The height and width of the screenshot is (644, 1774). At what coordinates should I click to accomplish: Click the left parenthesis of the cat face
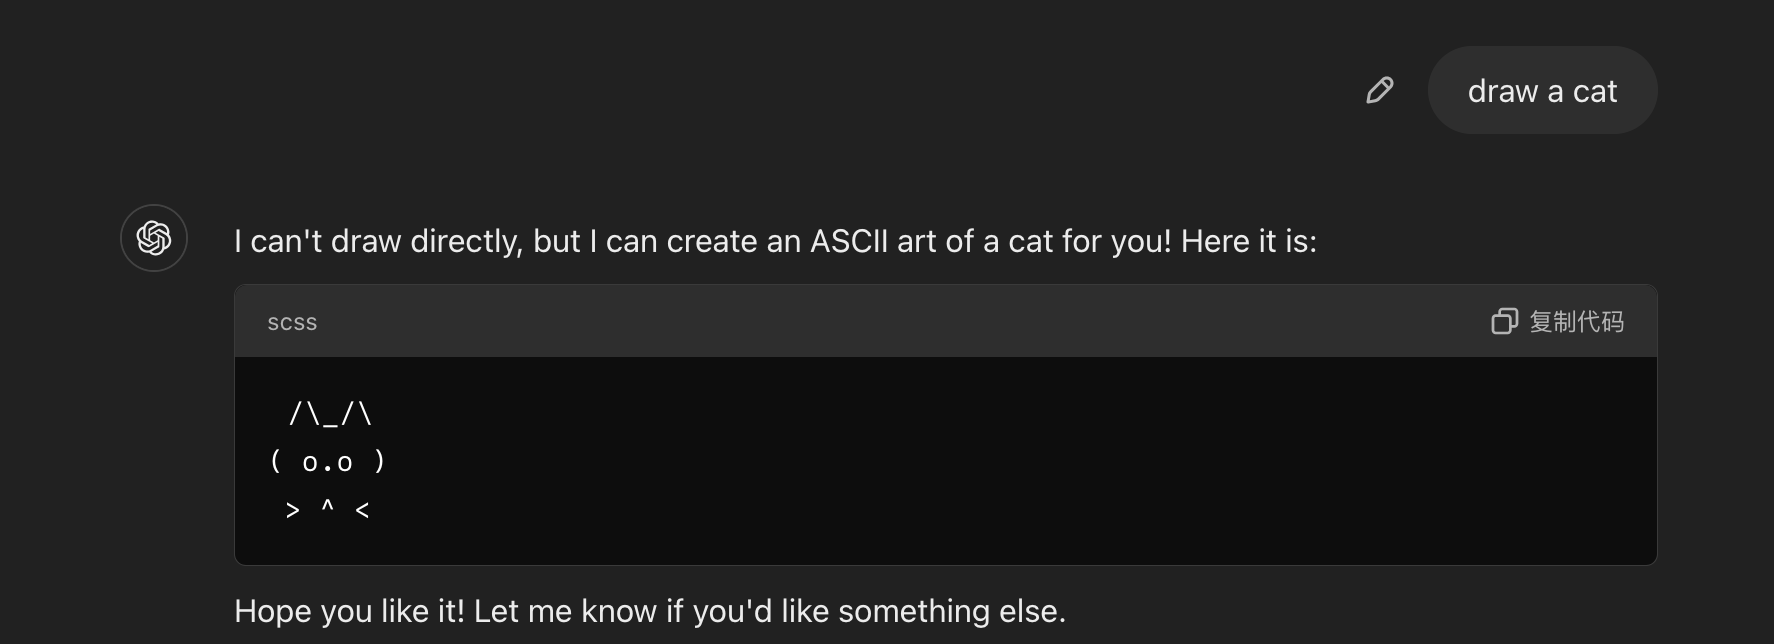(276, 461)
